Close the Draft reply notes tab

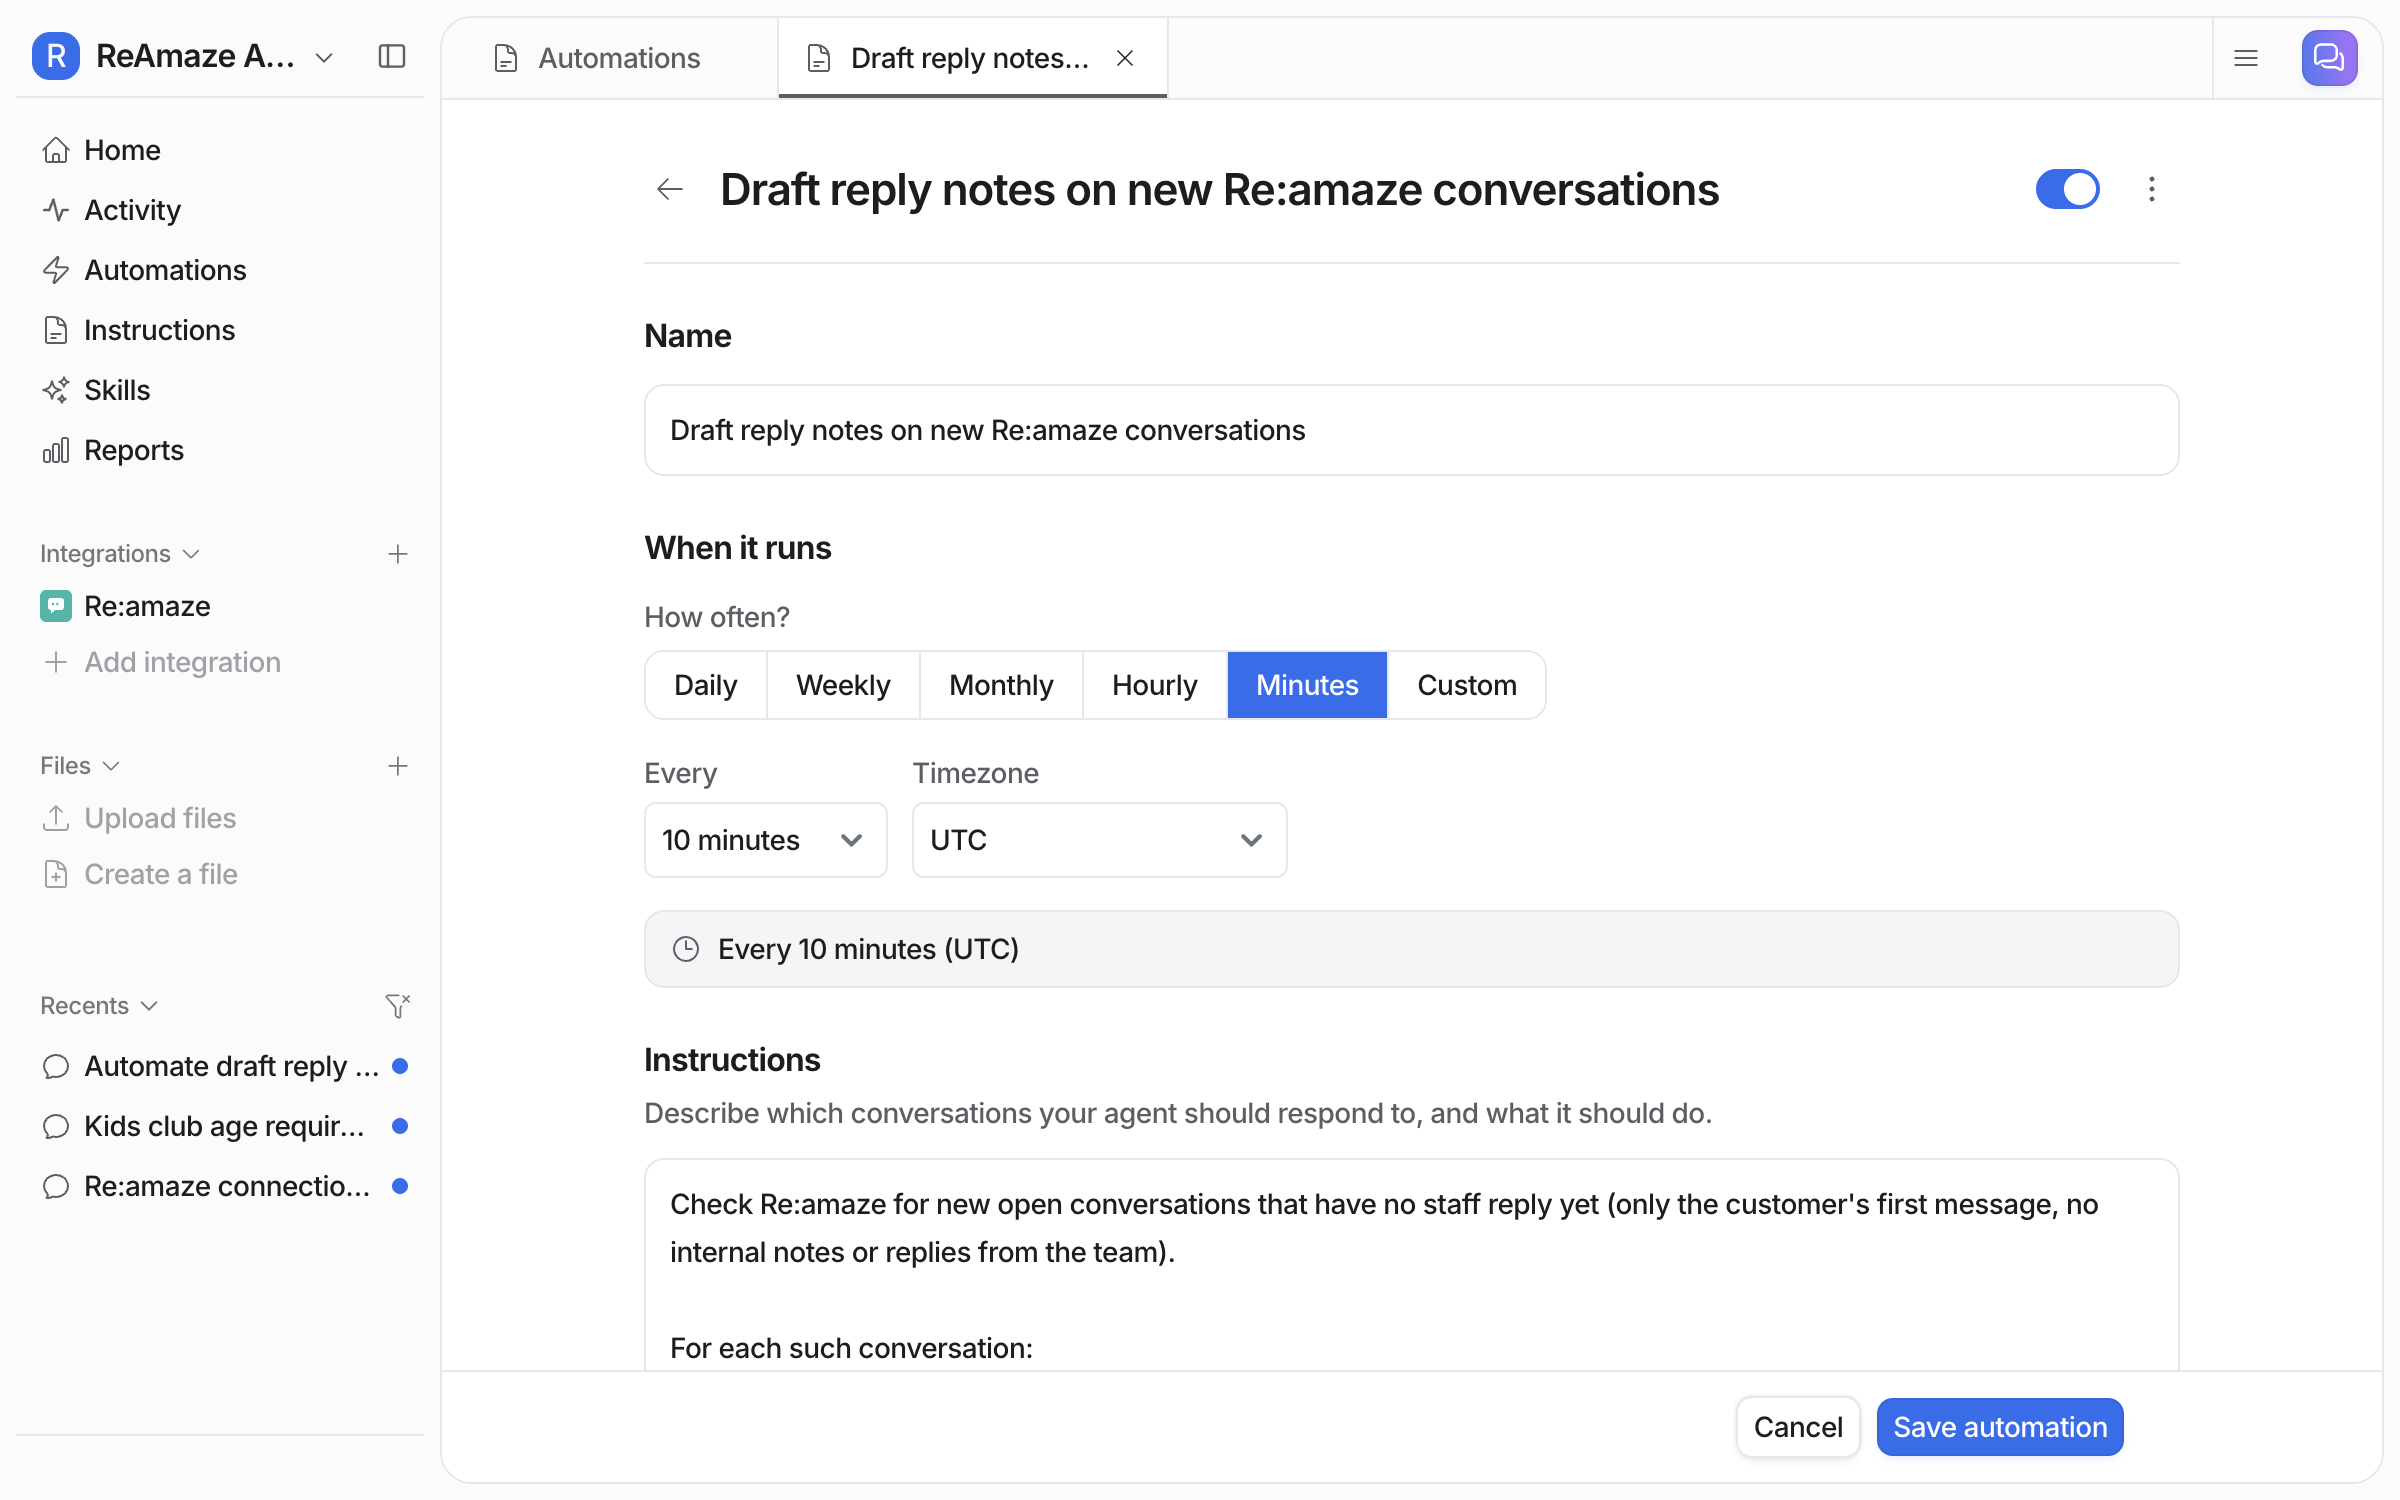1125,58
